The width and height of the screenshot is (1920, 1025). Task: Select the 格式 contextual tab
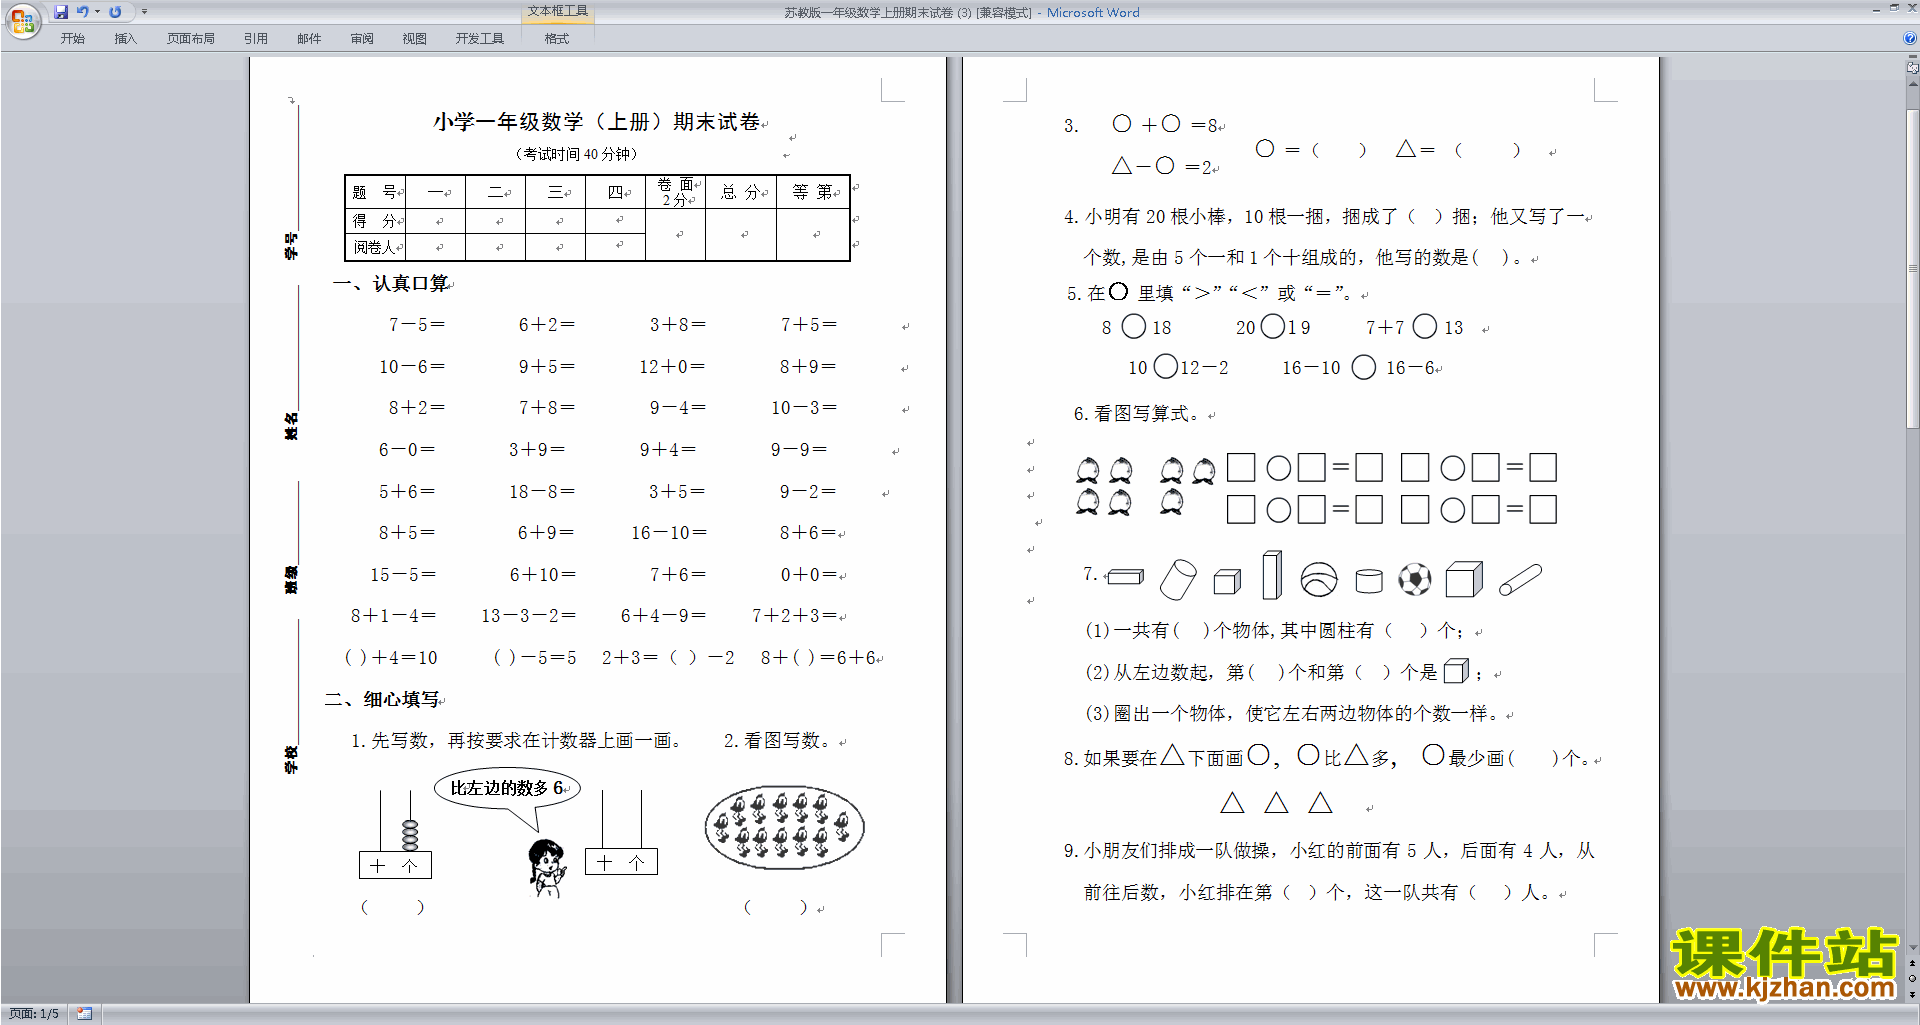pyautogui.click(x=557, y=39)
